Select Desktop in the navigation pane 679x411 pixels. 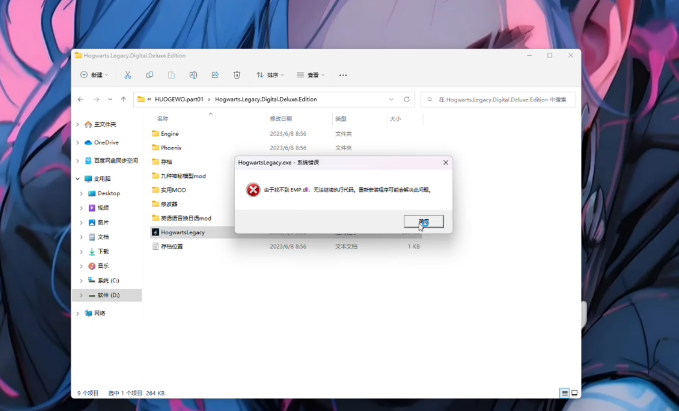pos(108,193)
